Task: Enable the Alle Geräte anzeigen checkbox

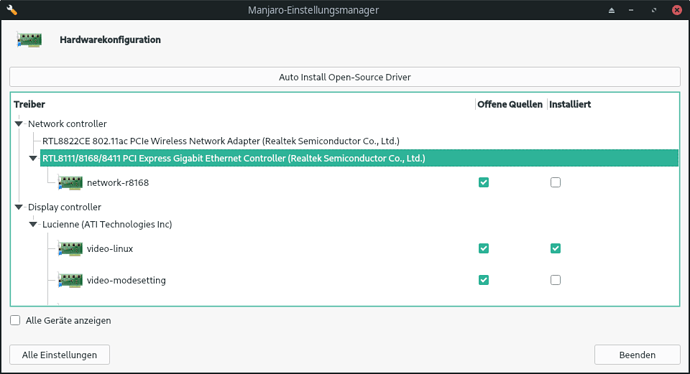Action: point(15,320)
